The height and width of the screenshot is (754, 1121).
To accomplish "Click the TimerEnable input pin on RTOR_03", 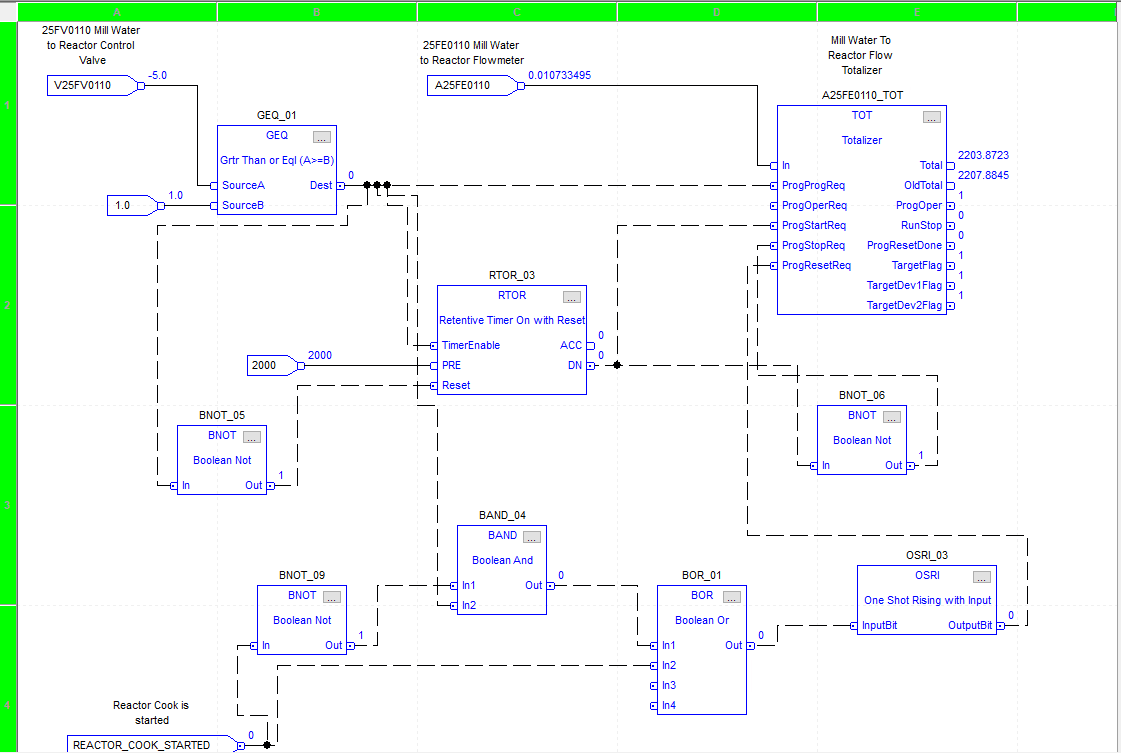I will point(434,345).
